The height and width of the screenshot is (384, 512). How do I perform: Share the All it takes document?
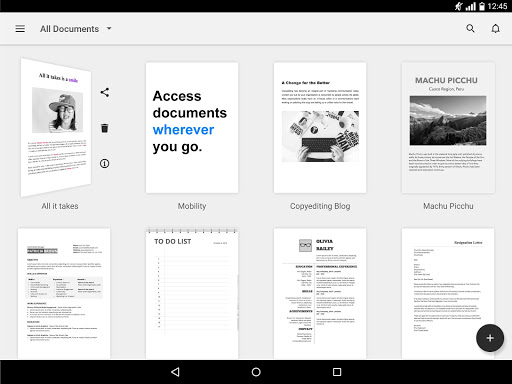105,92
